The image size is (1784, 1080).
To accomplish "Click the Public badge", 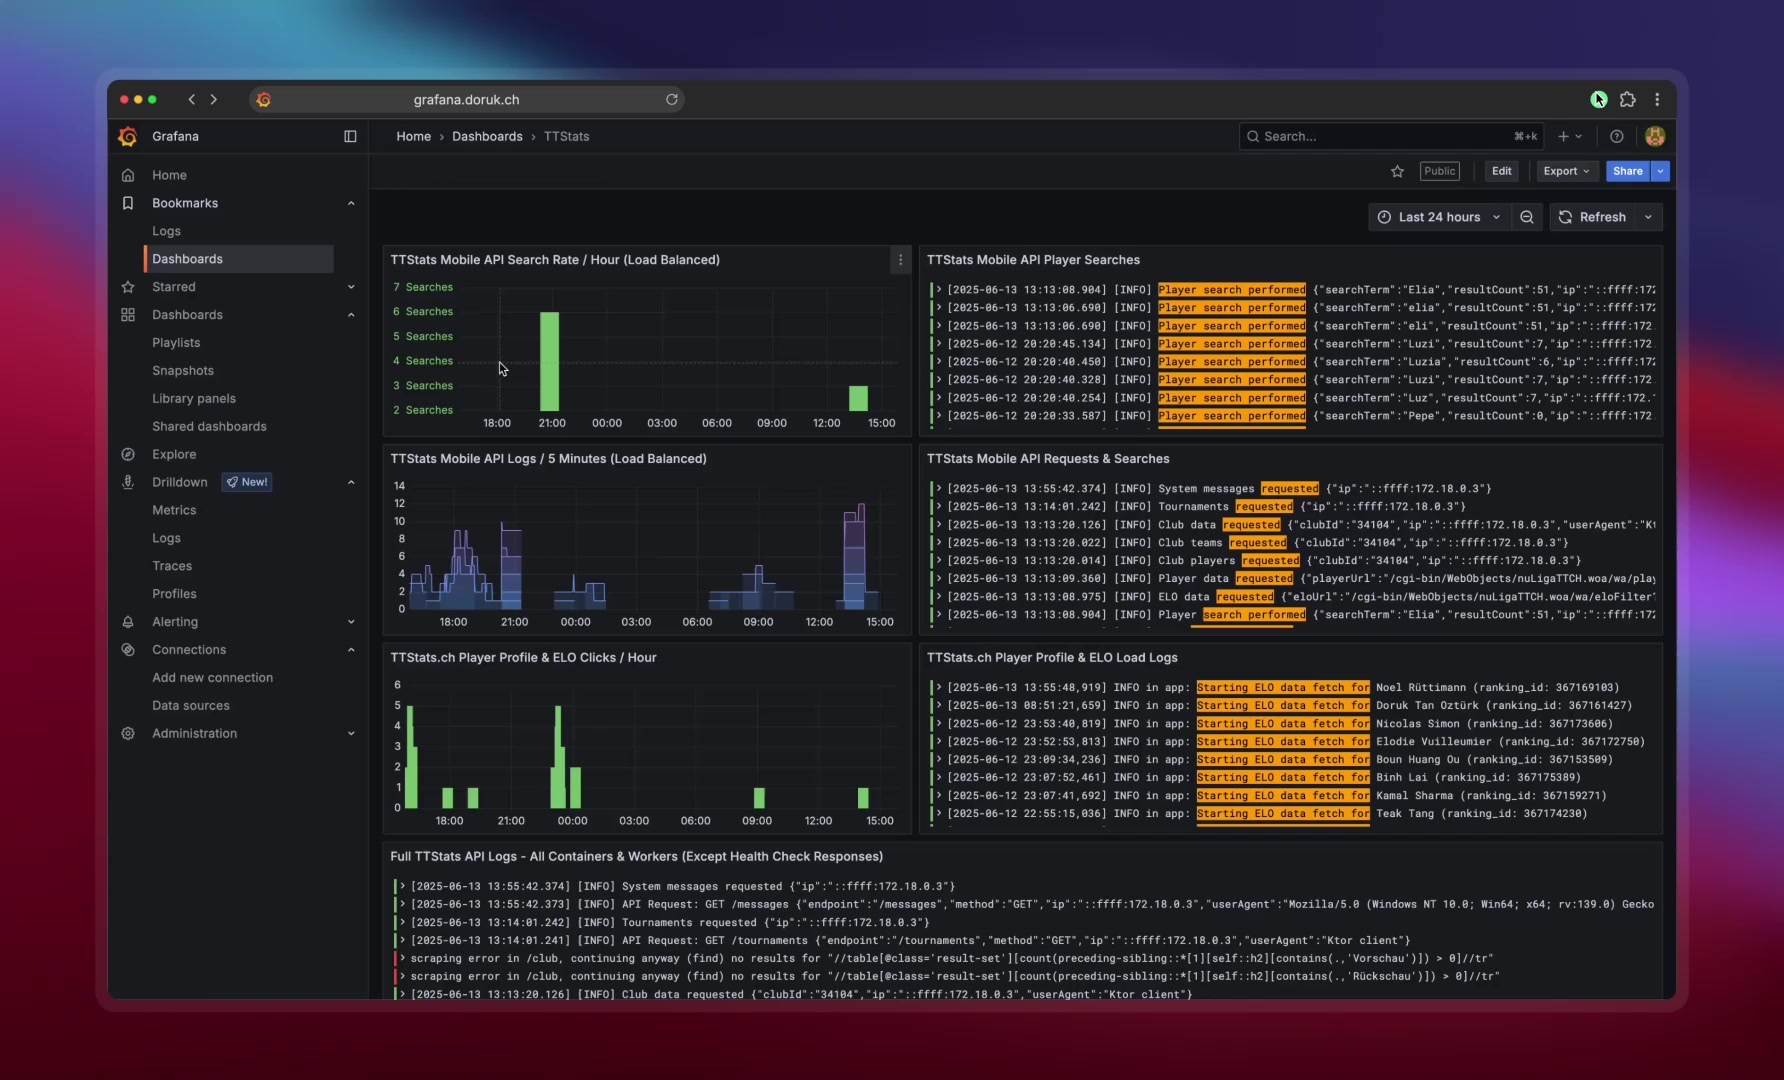I will click(1440, 172).
